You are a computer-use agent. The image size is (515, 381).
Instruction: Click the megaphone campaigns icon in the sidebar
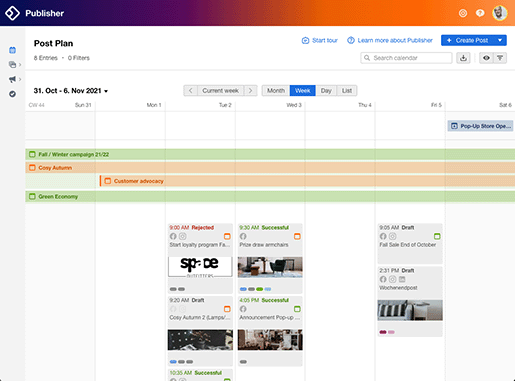coord(12,79)
